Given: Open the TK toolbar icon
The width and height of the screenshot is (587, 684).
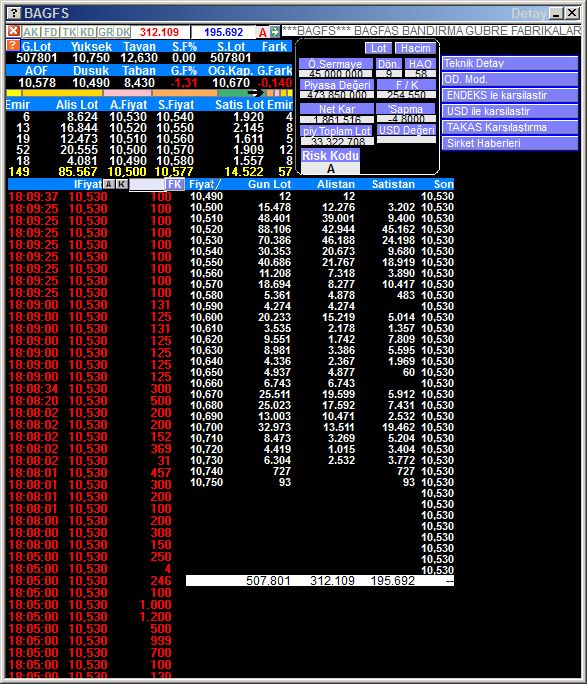Looking at the screenshot, I should point(69,32).
